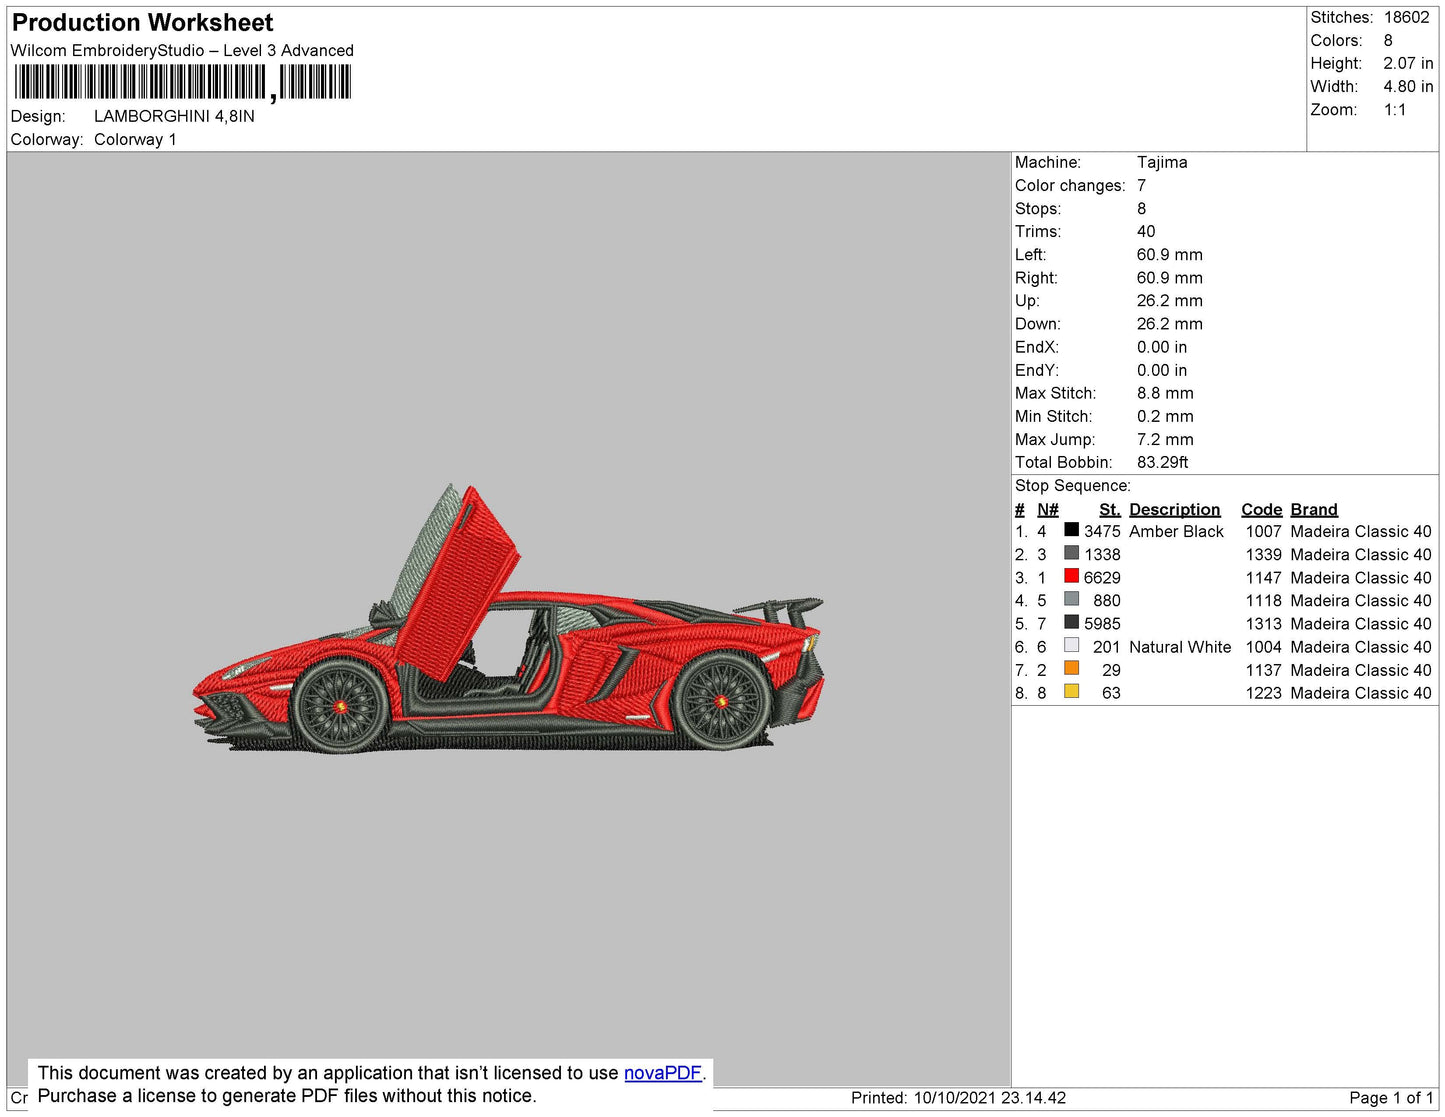Click the N# column header
This screenshot has width=1445, height=1117.
pos(1047,509)
